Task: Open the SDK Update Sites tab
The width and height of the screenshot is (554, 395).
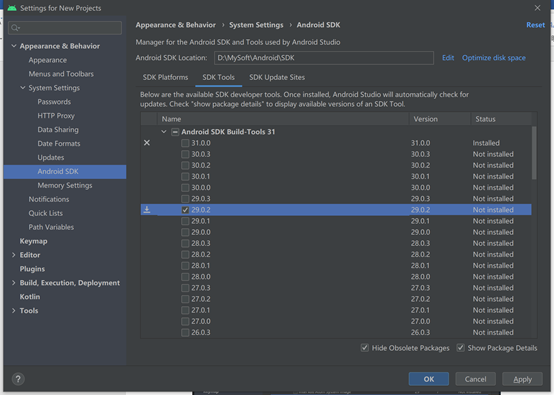Action: click(x=277, y=77)
